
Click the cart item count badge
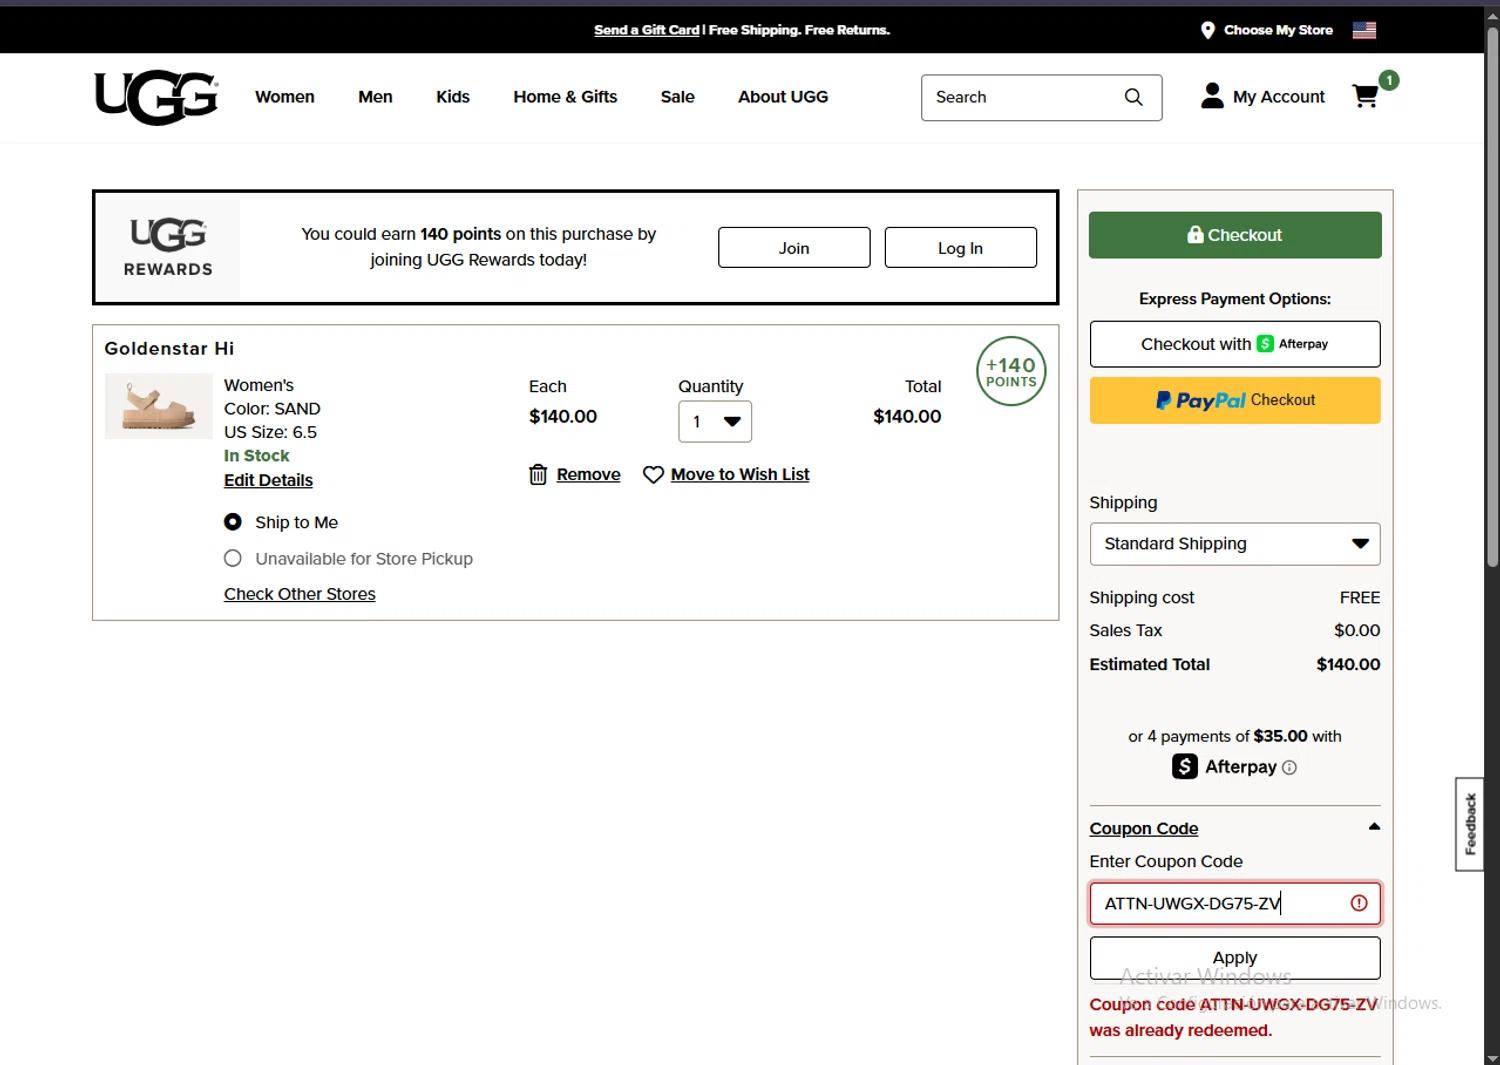(x=1388, y=80)
